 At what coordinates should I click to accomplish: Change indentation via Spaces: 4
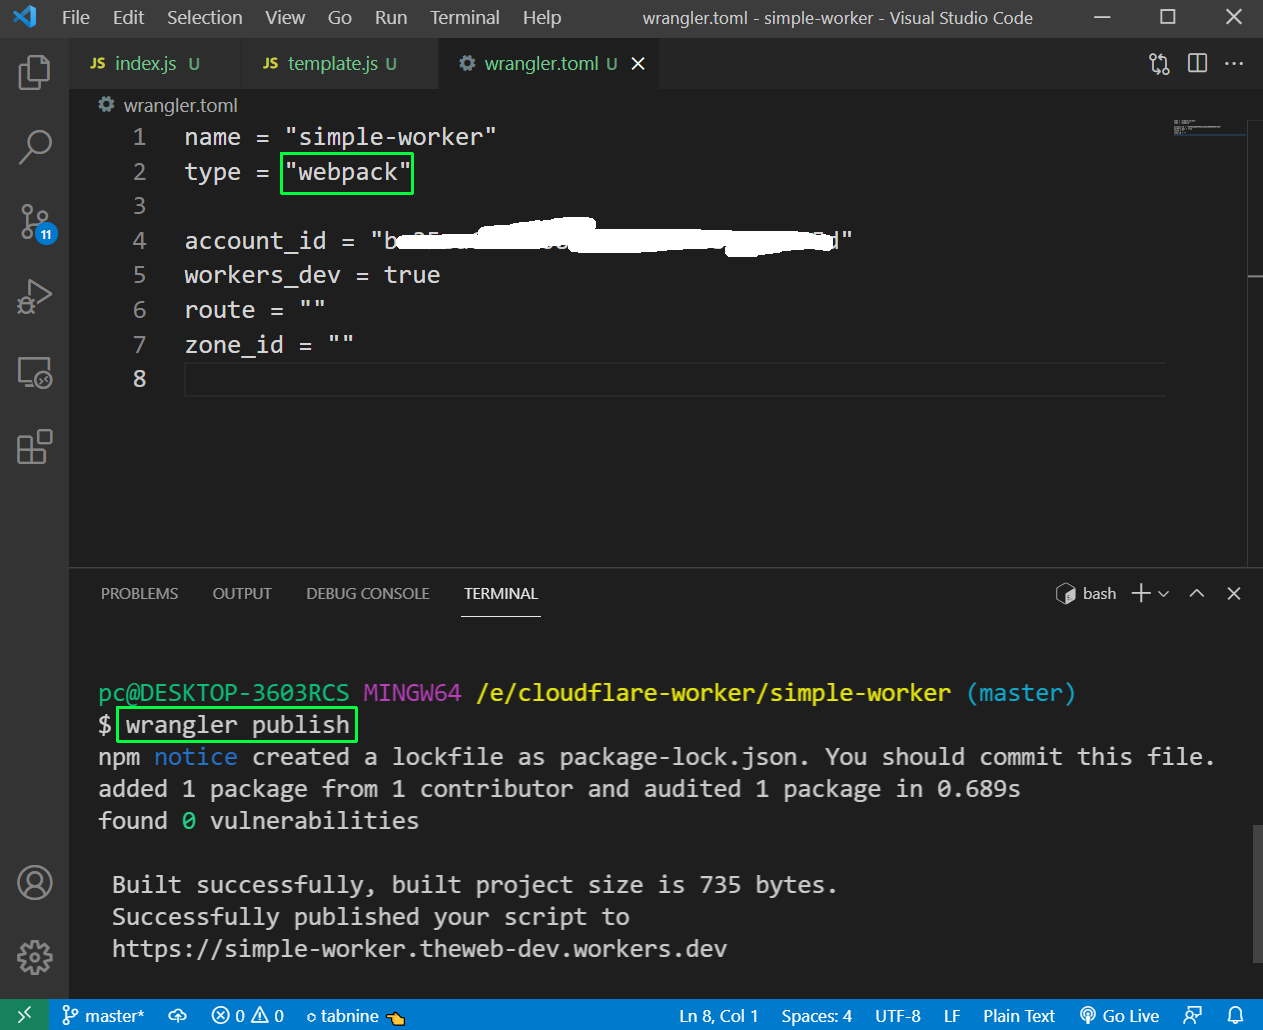(816, 1016)
